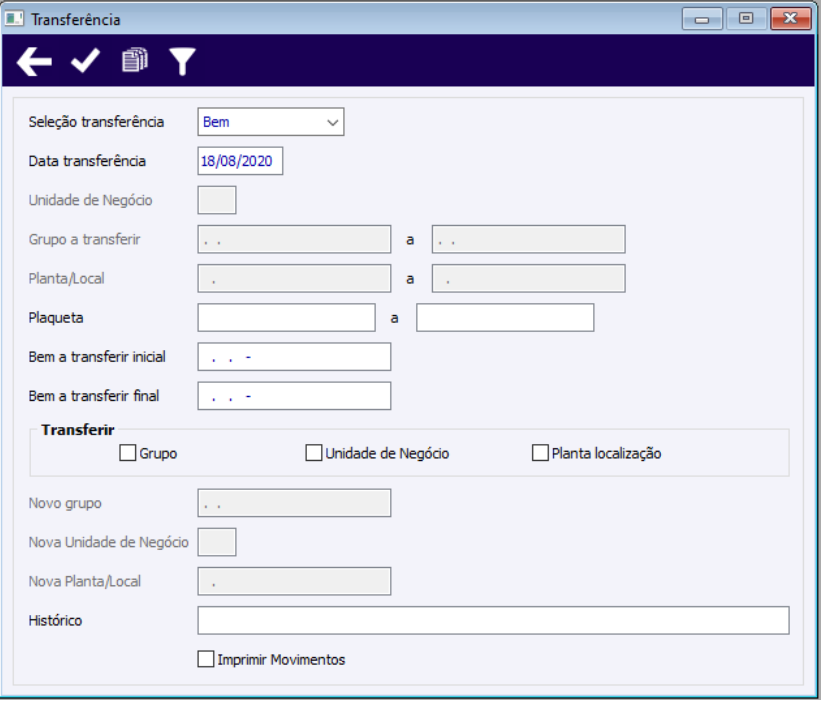This screenshot has width=821, height=701.
Task: Click the Seleção transferência label
Action: [x=96, y=122]
